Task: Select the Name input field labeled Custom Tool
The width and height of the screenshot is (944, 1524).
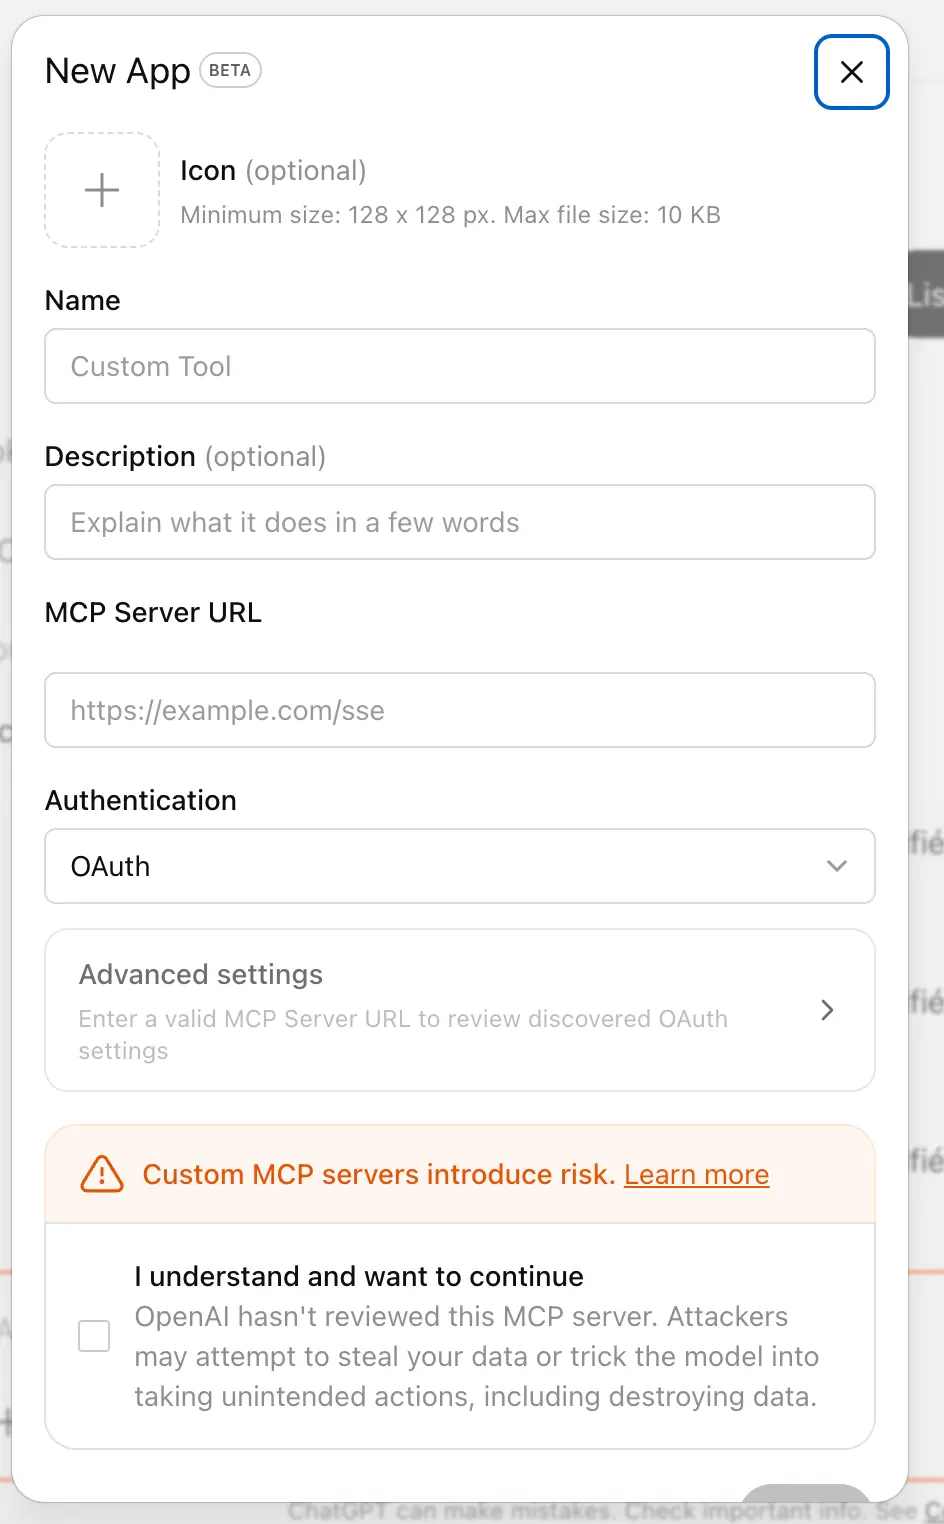Action: click(459, 366)
